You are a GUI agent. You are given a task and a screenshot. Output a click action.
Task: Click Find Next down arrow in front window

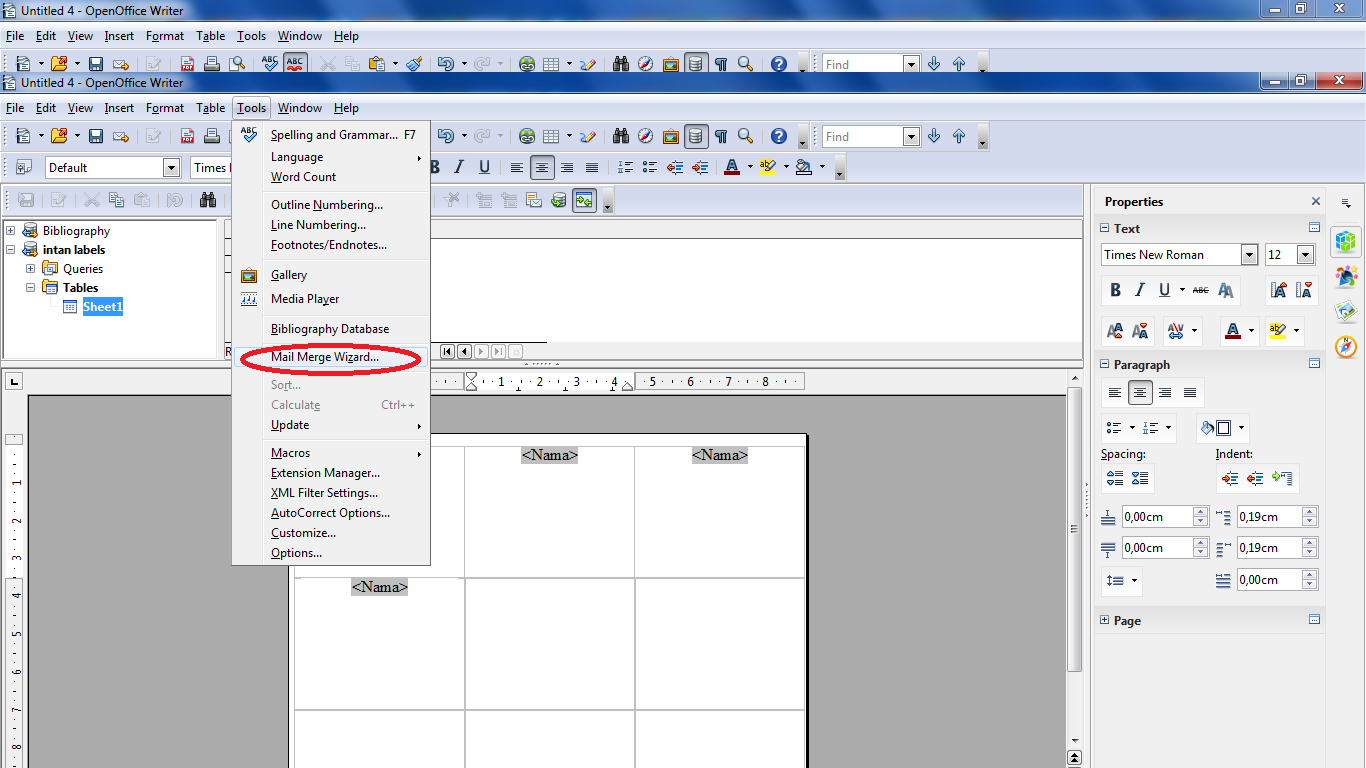[934, 137]
